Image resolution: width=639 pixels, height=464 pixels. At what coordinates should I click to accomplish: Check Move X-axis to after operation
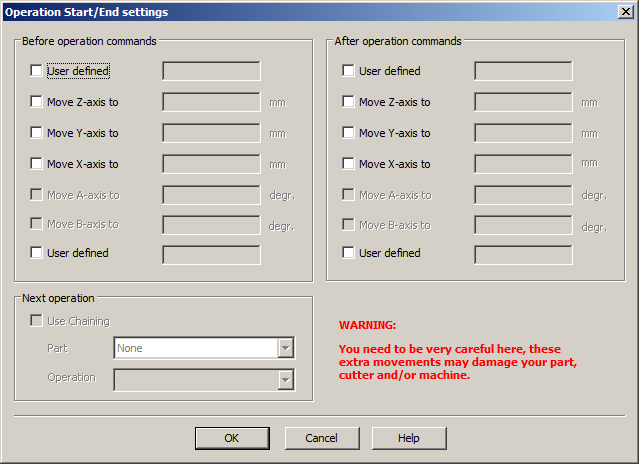click(x=349, y=164)
